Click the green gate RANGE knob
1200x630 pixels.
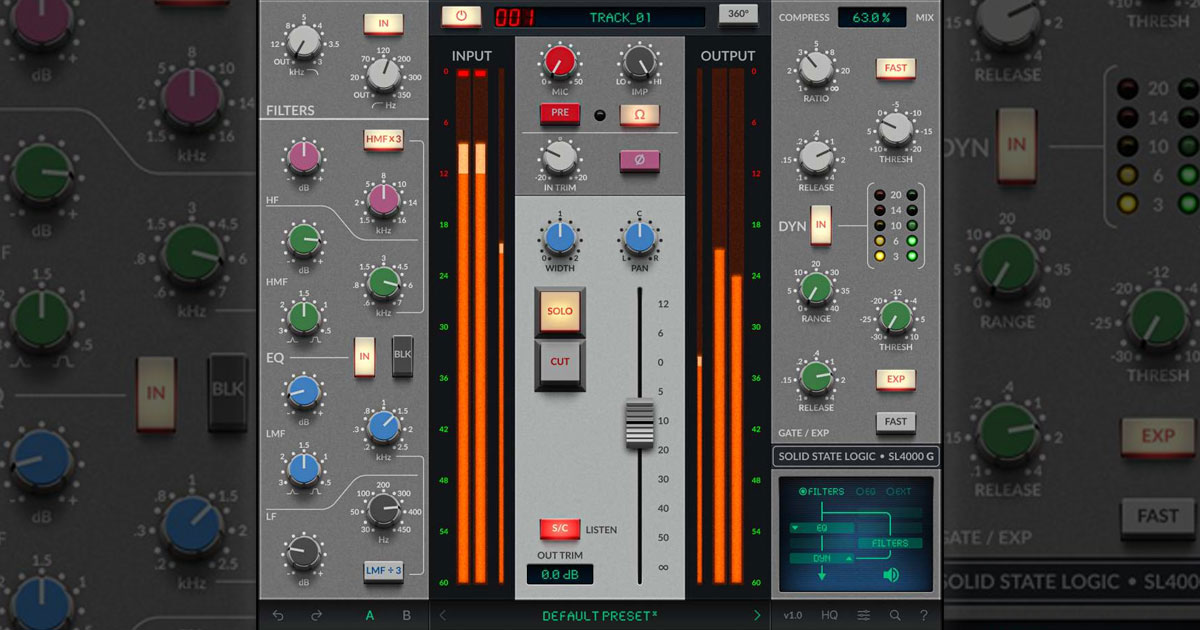(816, 289)
